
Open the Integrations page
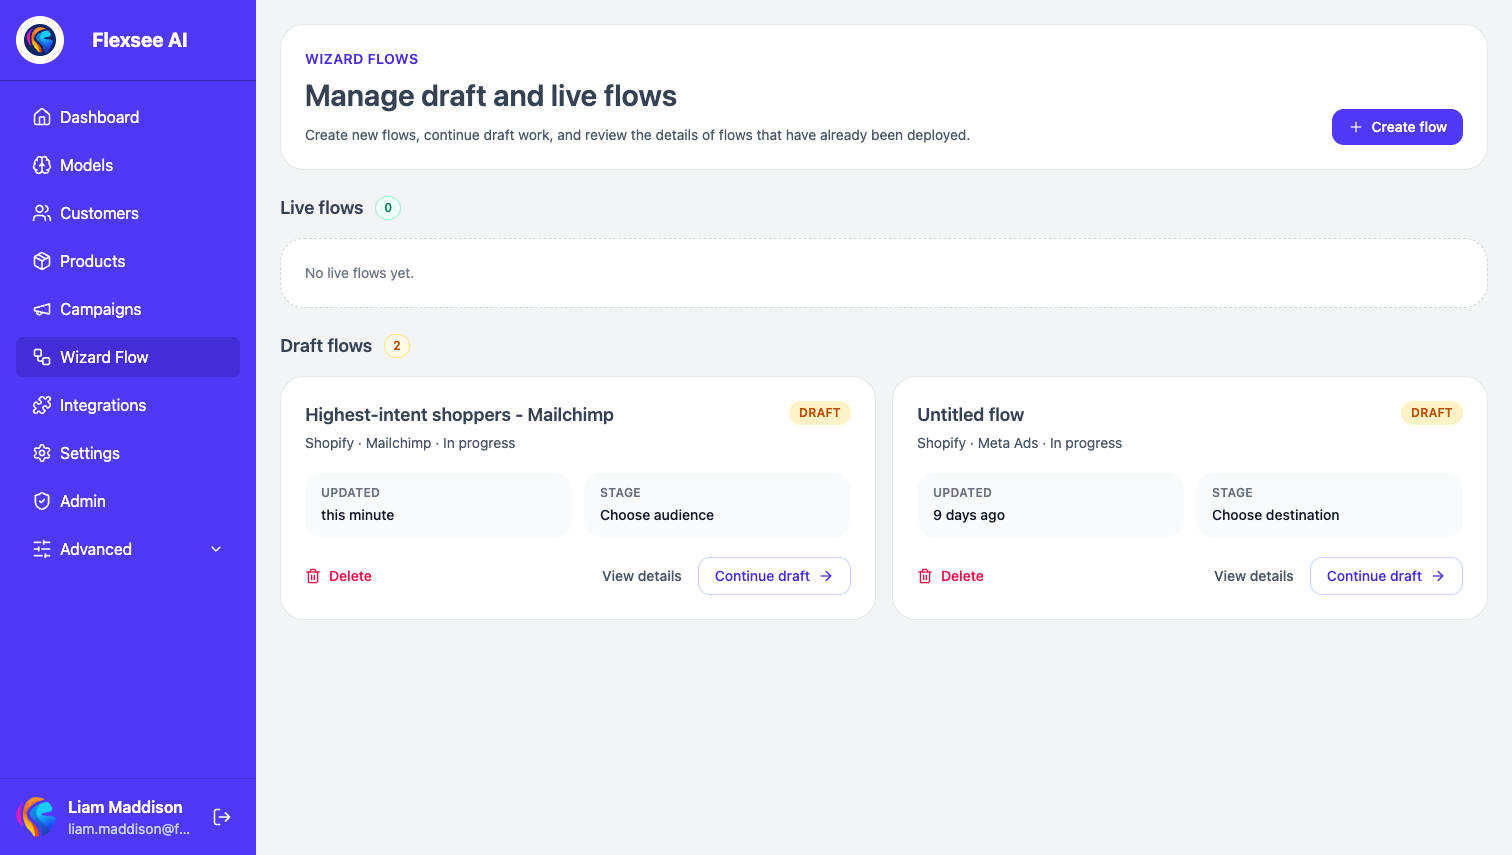coord(128,405)
